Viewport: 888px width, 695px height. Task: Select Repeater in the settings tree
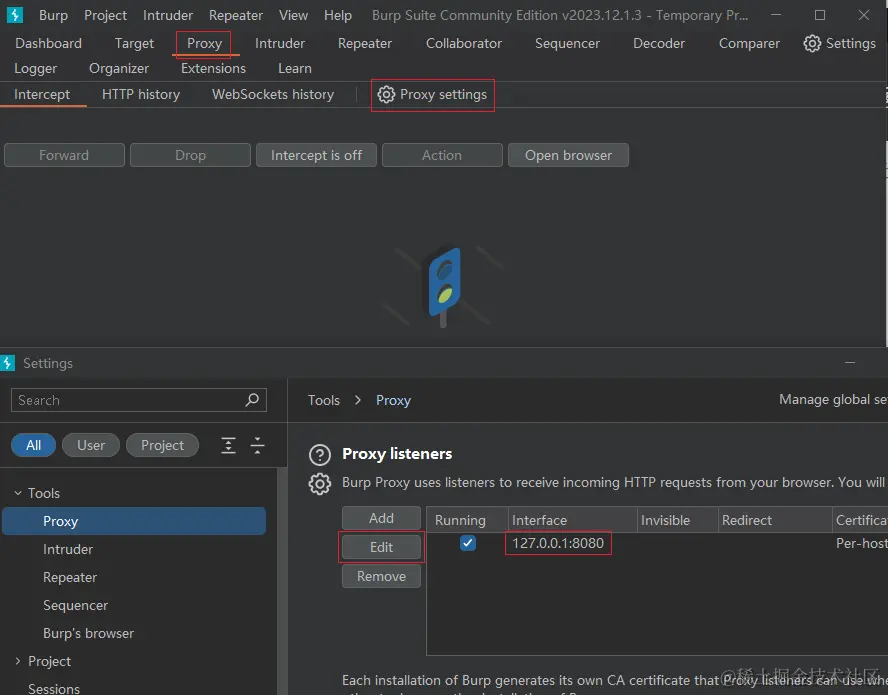70,577
